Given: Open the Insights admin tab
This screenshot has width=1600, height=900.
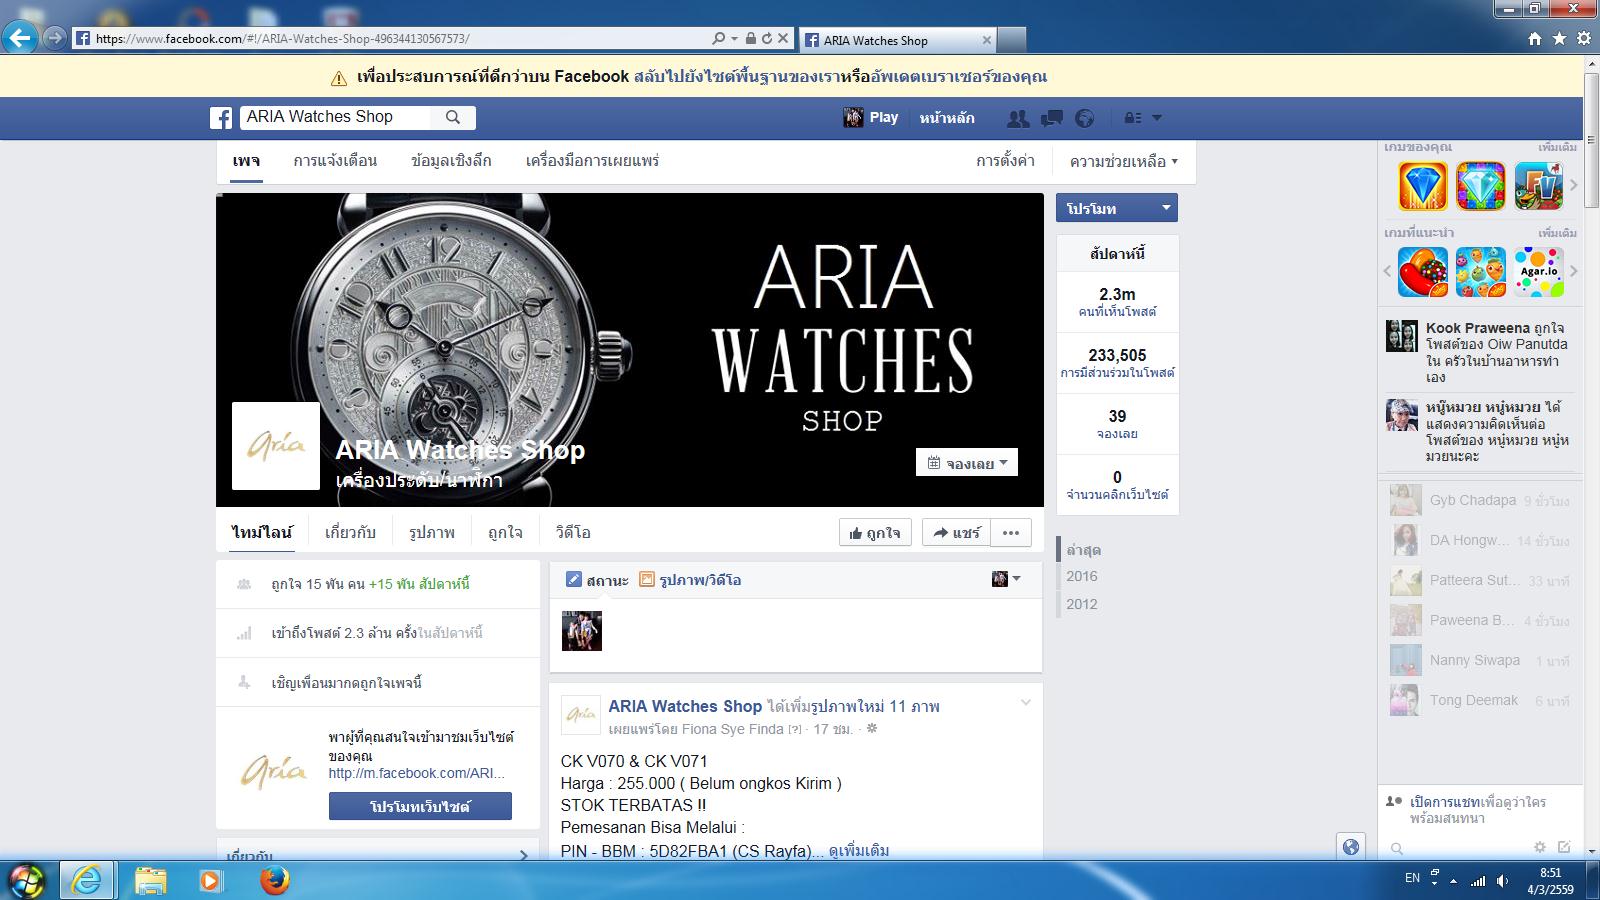Looking at the screenshot, I should [451, 161].
